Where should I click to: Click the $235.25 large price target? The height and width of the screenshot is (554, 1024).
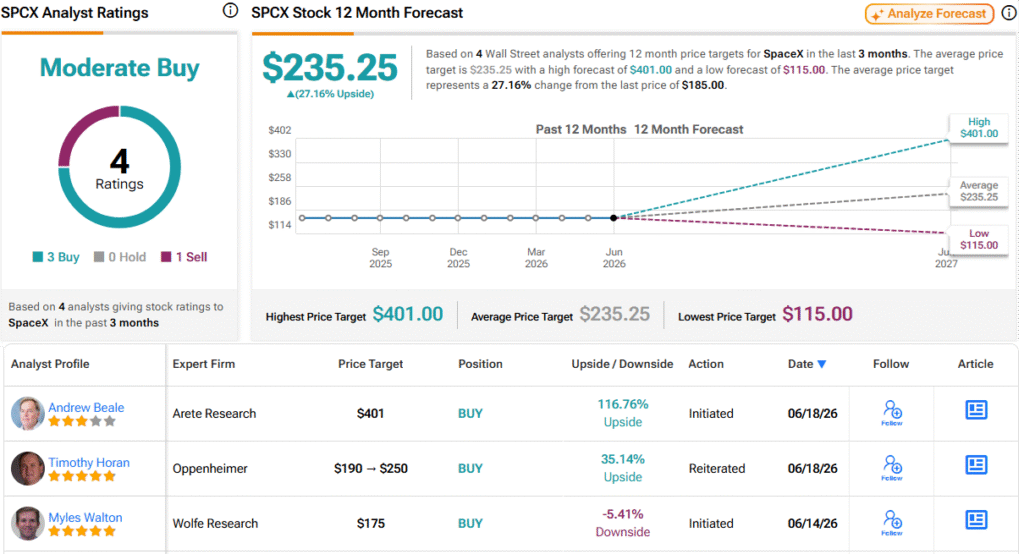click(x=330, y=67)
